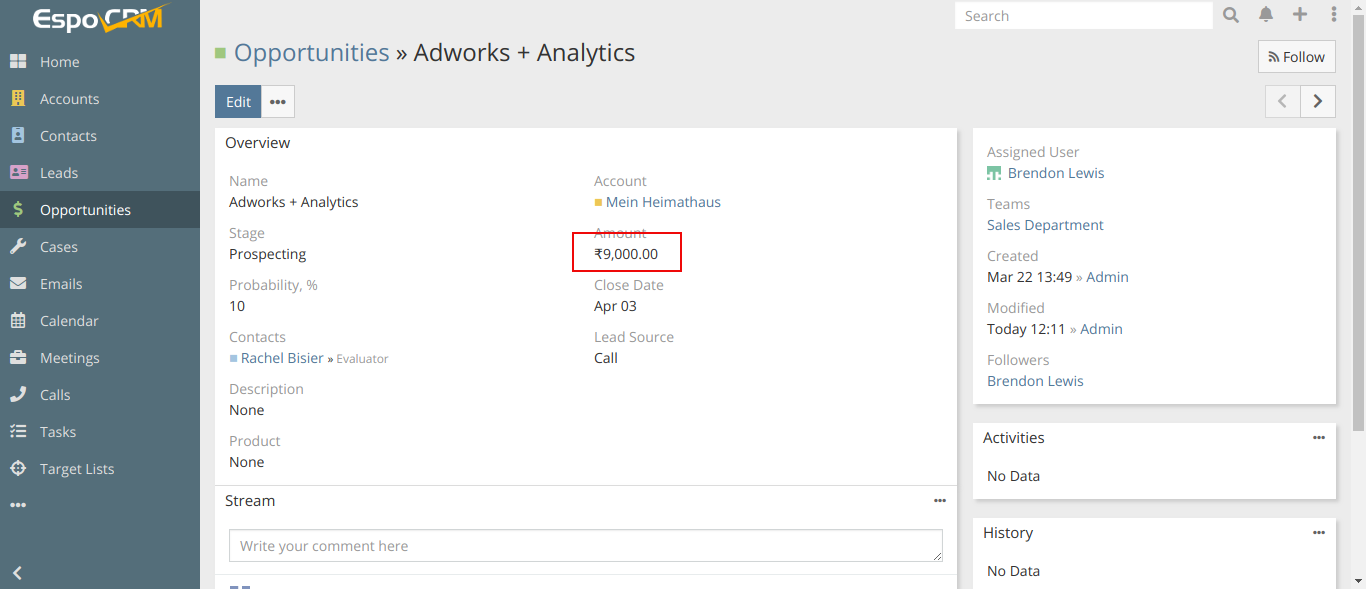Viewport: 1366px width, 589px height.
Task: Follow this opportunity
Action: pyautogui.click(x=1296, y=57)
